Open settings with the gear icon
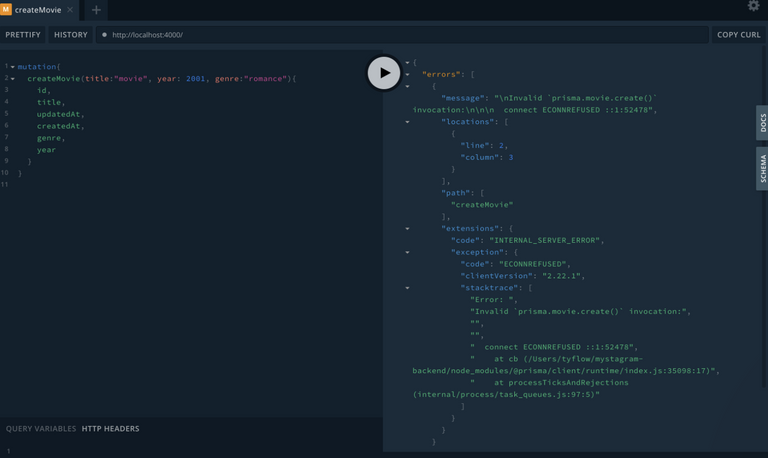768x458 pixels. pos(753,6)
